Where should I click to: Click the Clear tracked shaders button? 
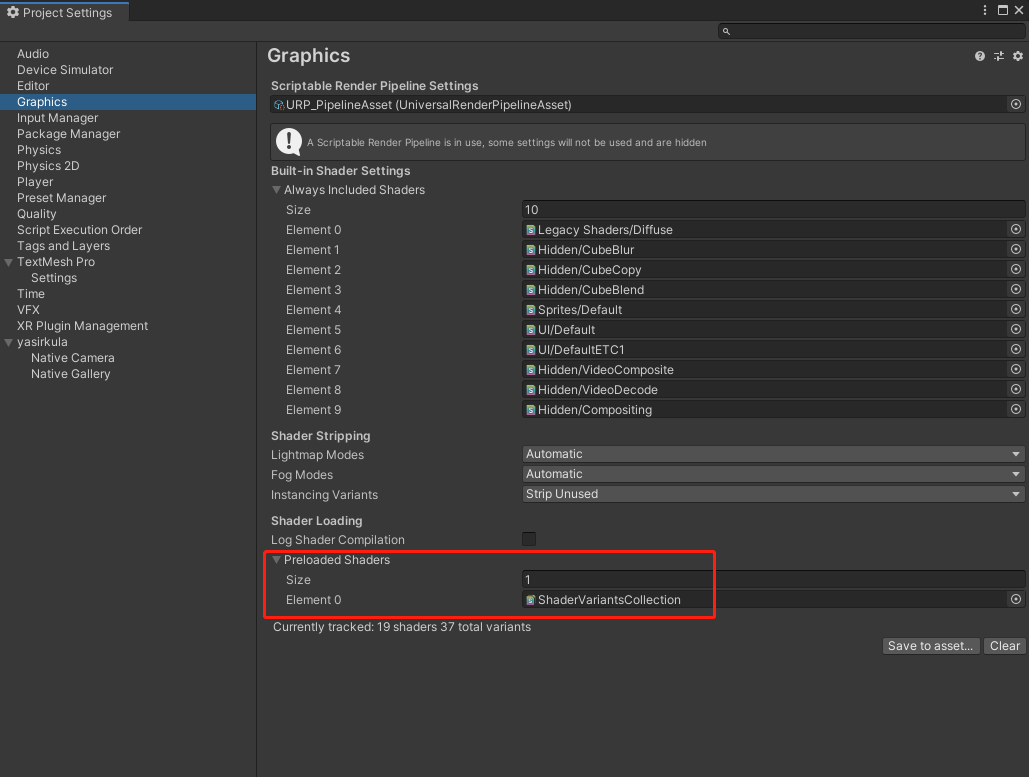coord(1005,646)
